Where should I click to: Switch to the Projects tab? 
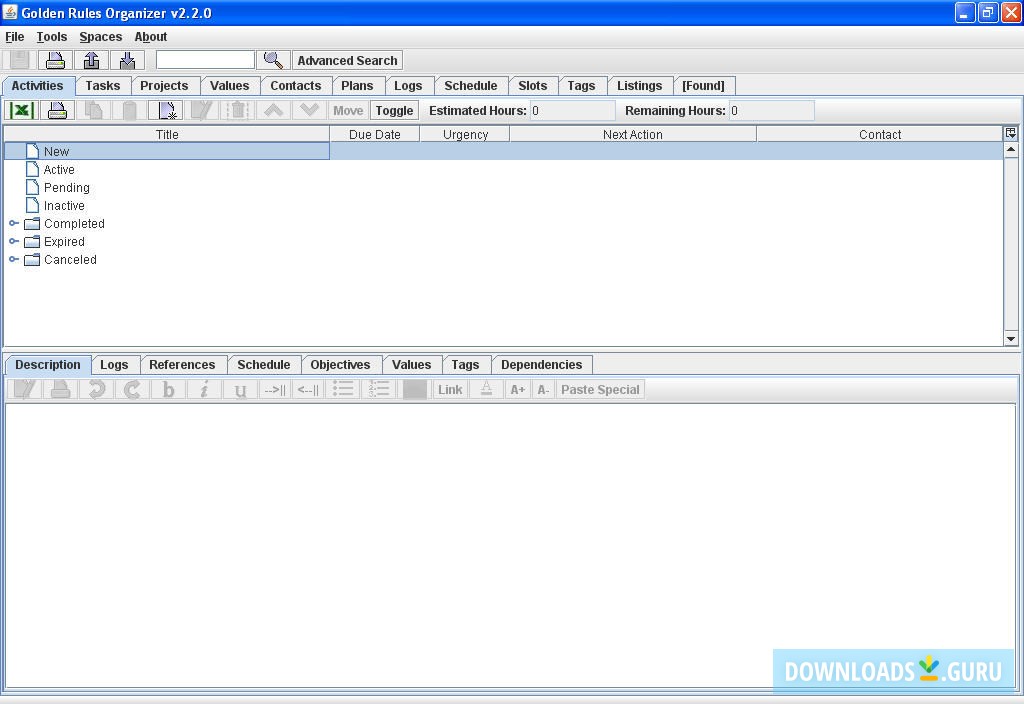click(x=164, y=86)
